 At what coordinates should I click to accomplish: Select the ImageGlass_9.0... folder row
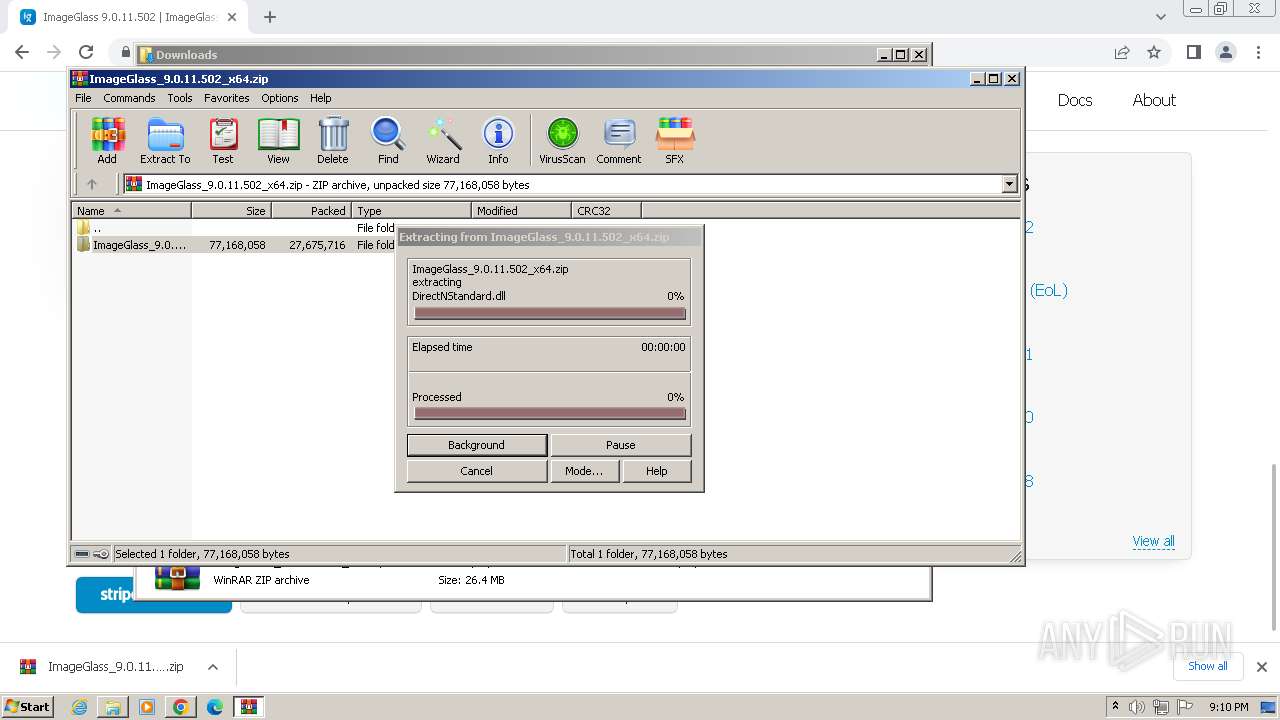click(x=235, y=245)
